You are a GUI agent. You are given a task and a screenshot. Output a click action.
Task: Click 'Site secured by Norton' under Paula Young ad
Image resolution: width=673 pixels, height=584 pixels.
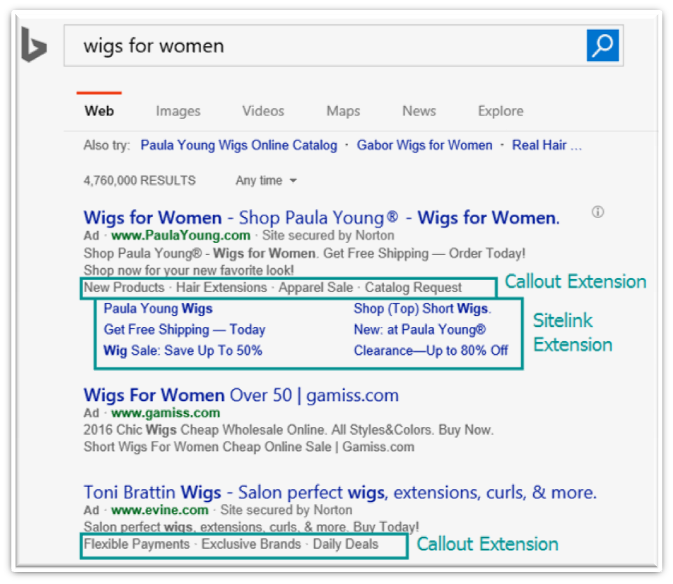328,236
